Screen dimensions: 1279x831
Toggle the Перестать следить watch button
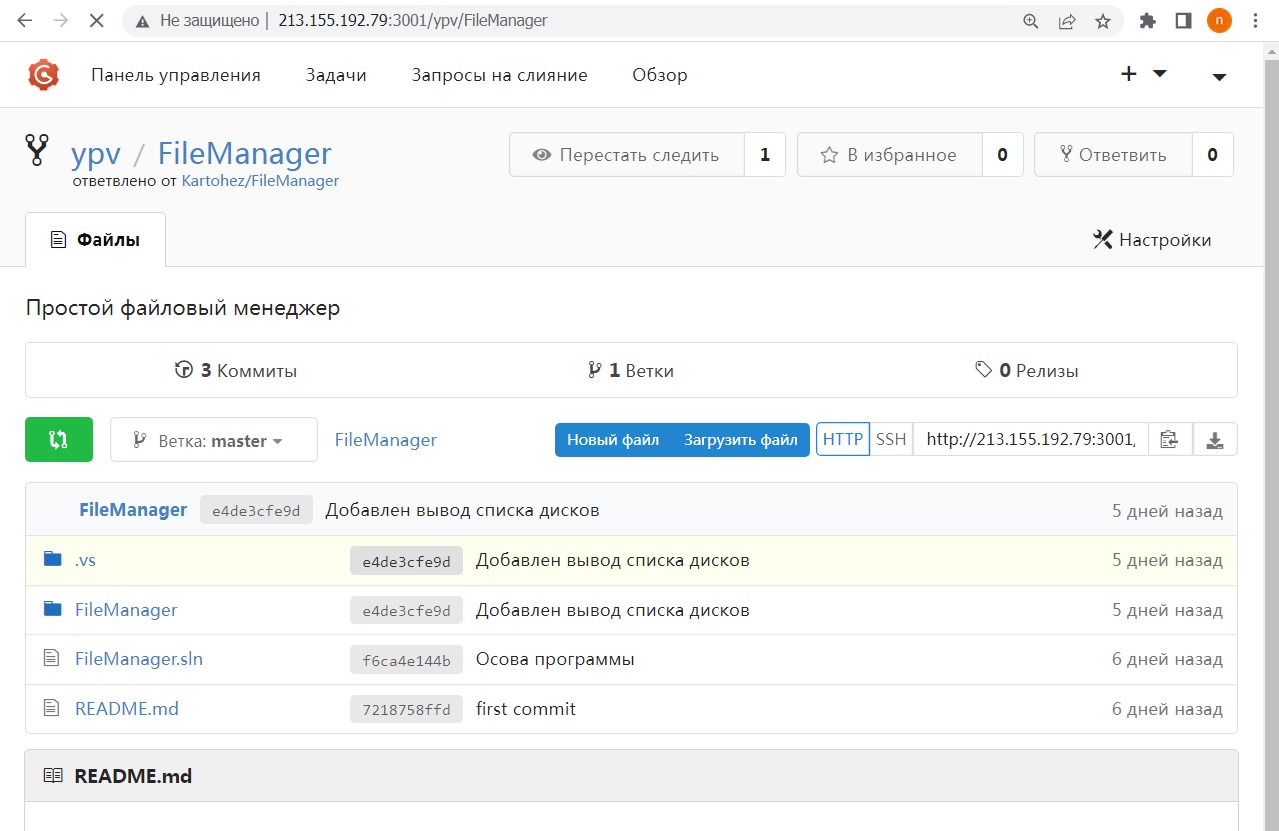click(627, 155)
